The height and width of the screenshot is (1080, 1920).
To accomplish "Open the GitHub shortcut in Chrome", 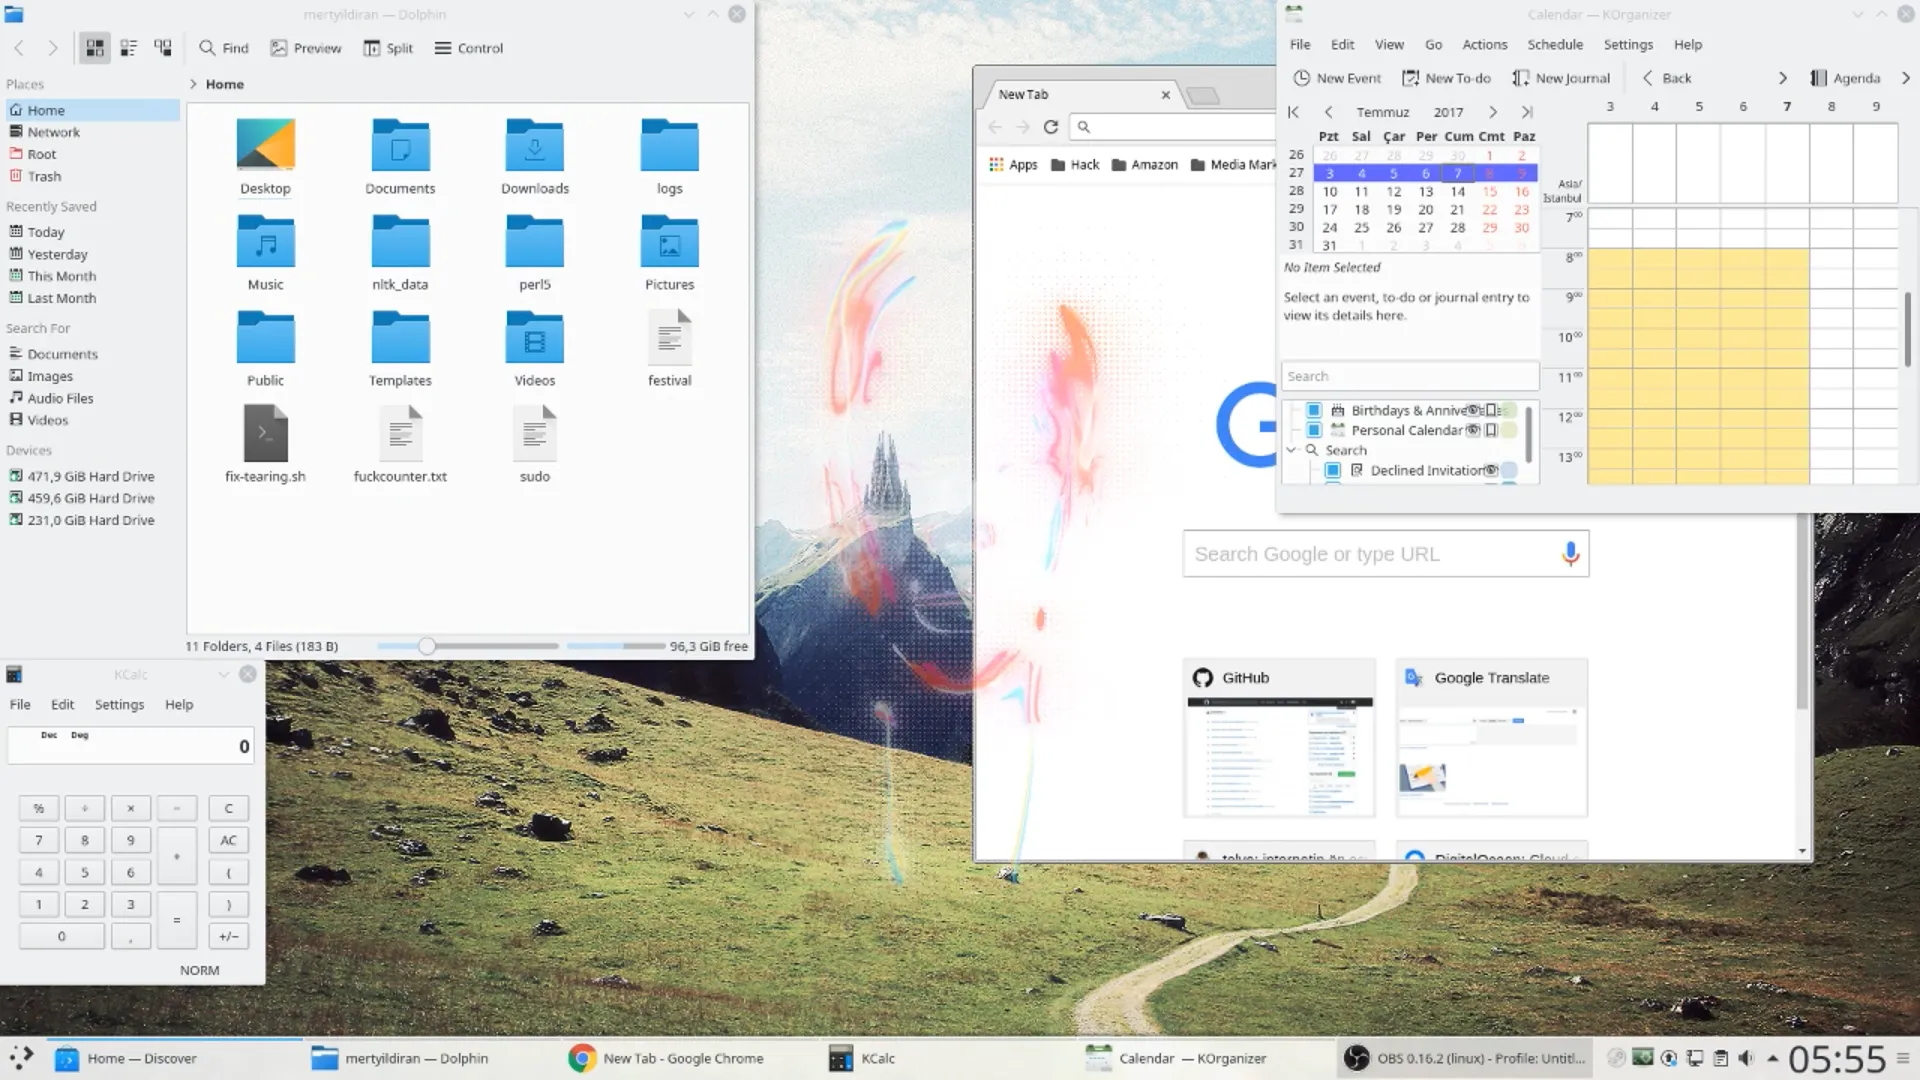I will click(1278, 737).
